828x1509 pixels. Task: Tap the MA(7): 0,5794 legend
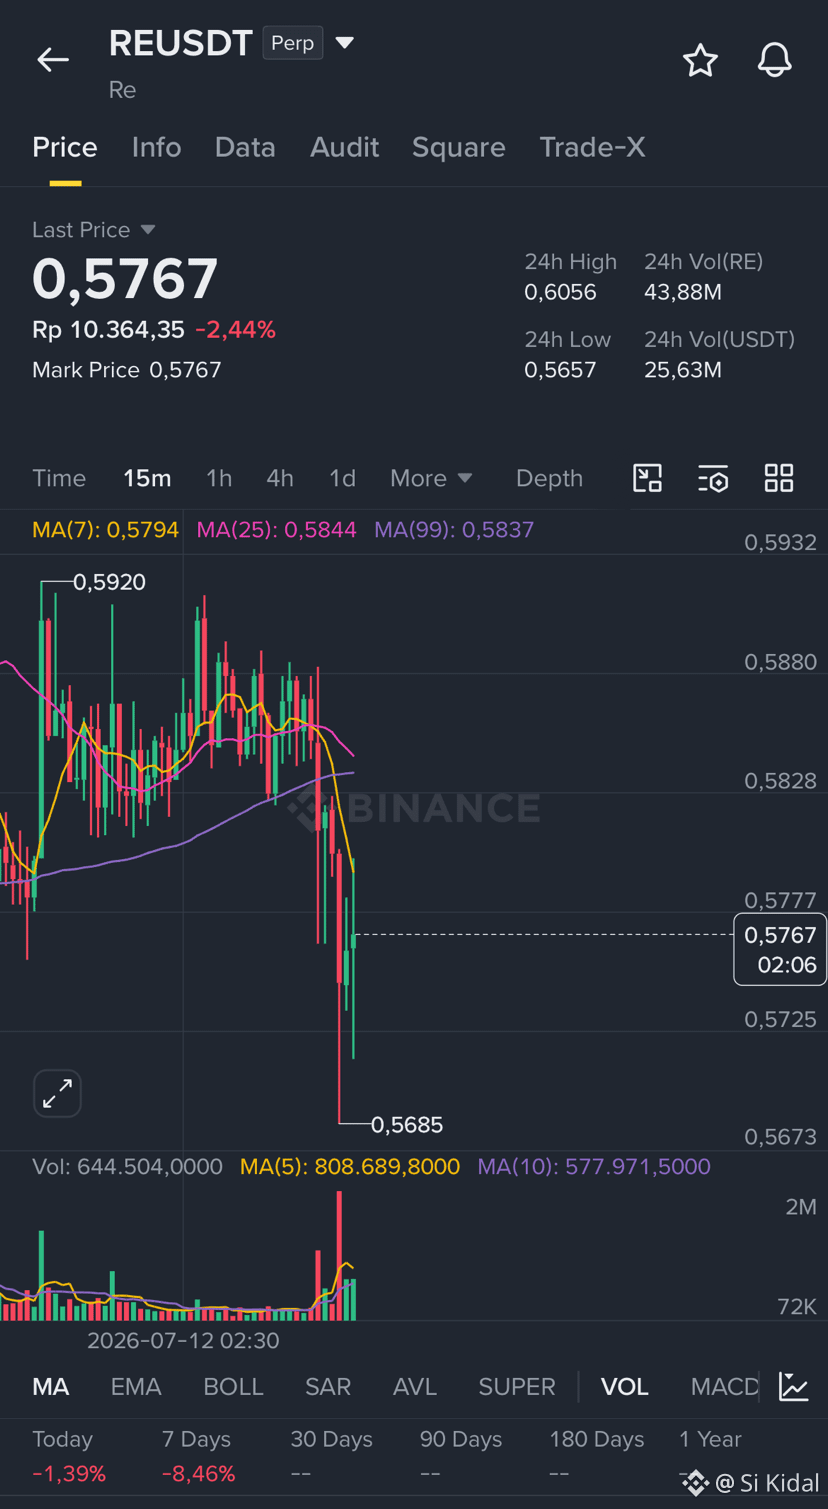point(105,530)
